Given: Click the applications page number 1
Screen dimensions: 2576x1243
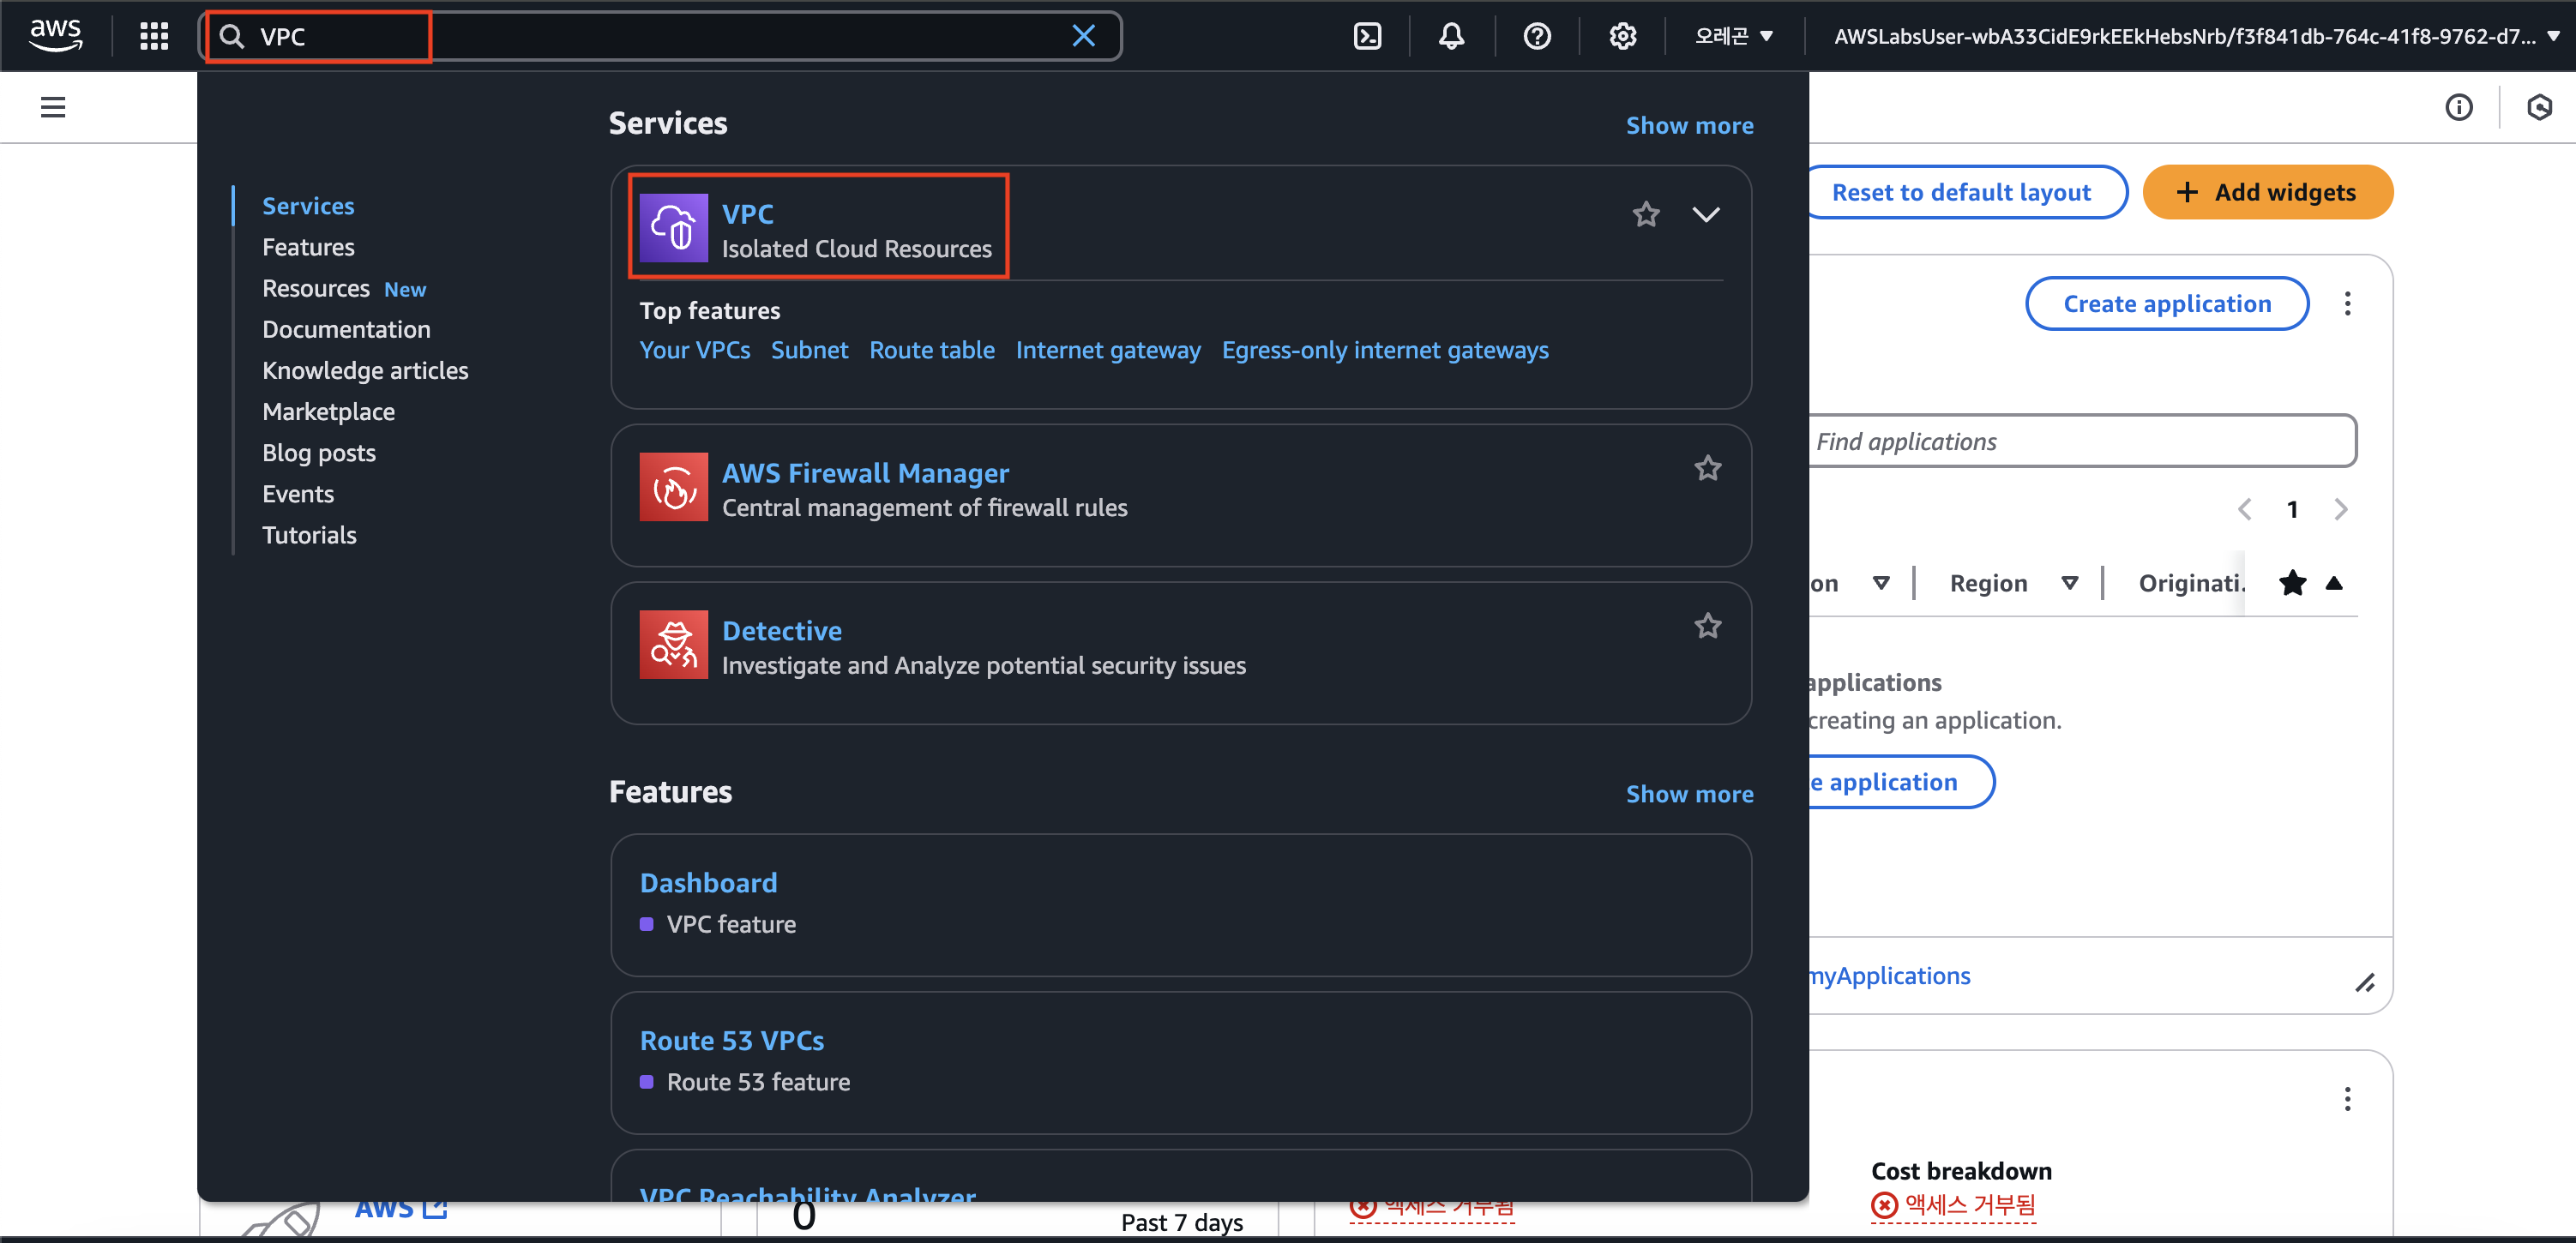Looking at the screenshot, I should pyautogui.click(x=2292, y=510).
